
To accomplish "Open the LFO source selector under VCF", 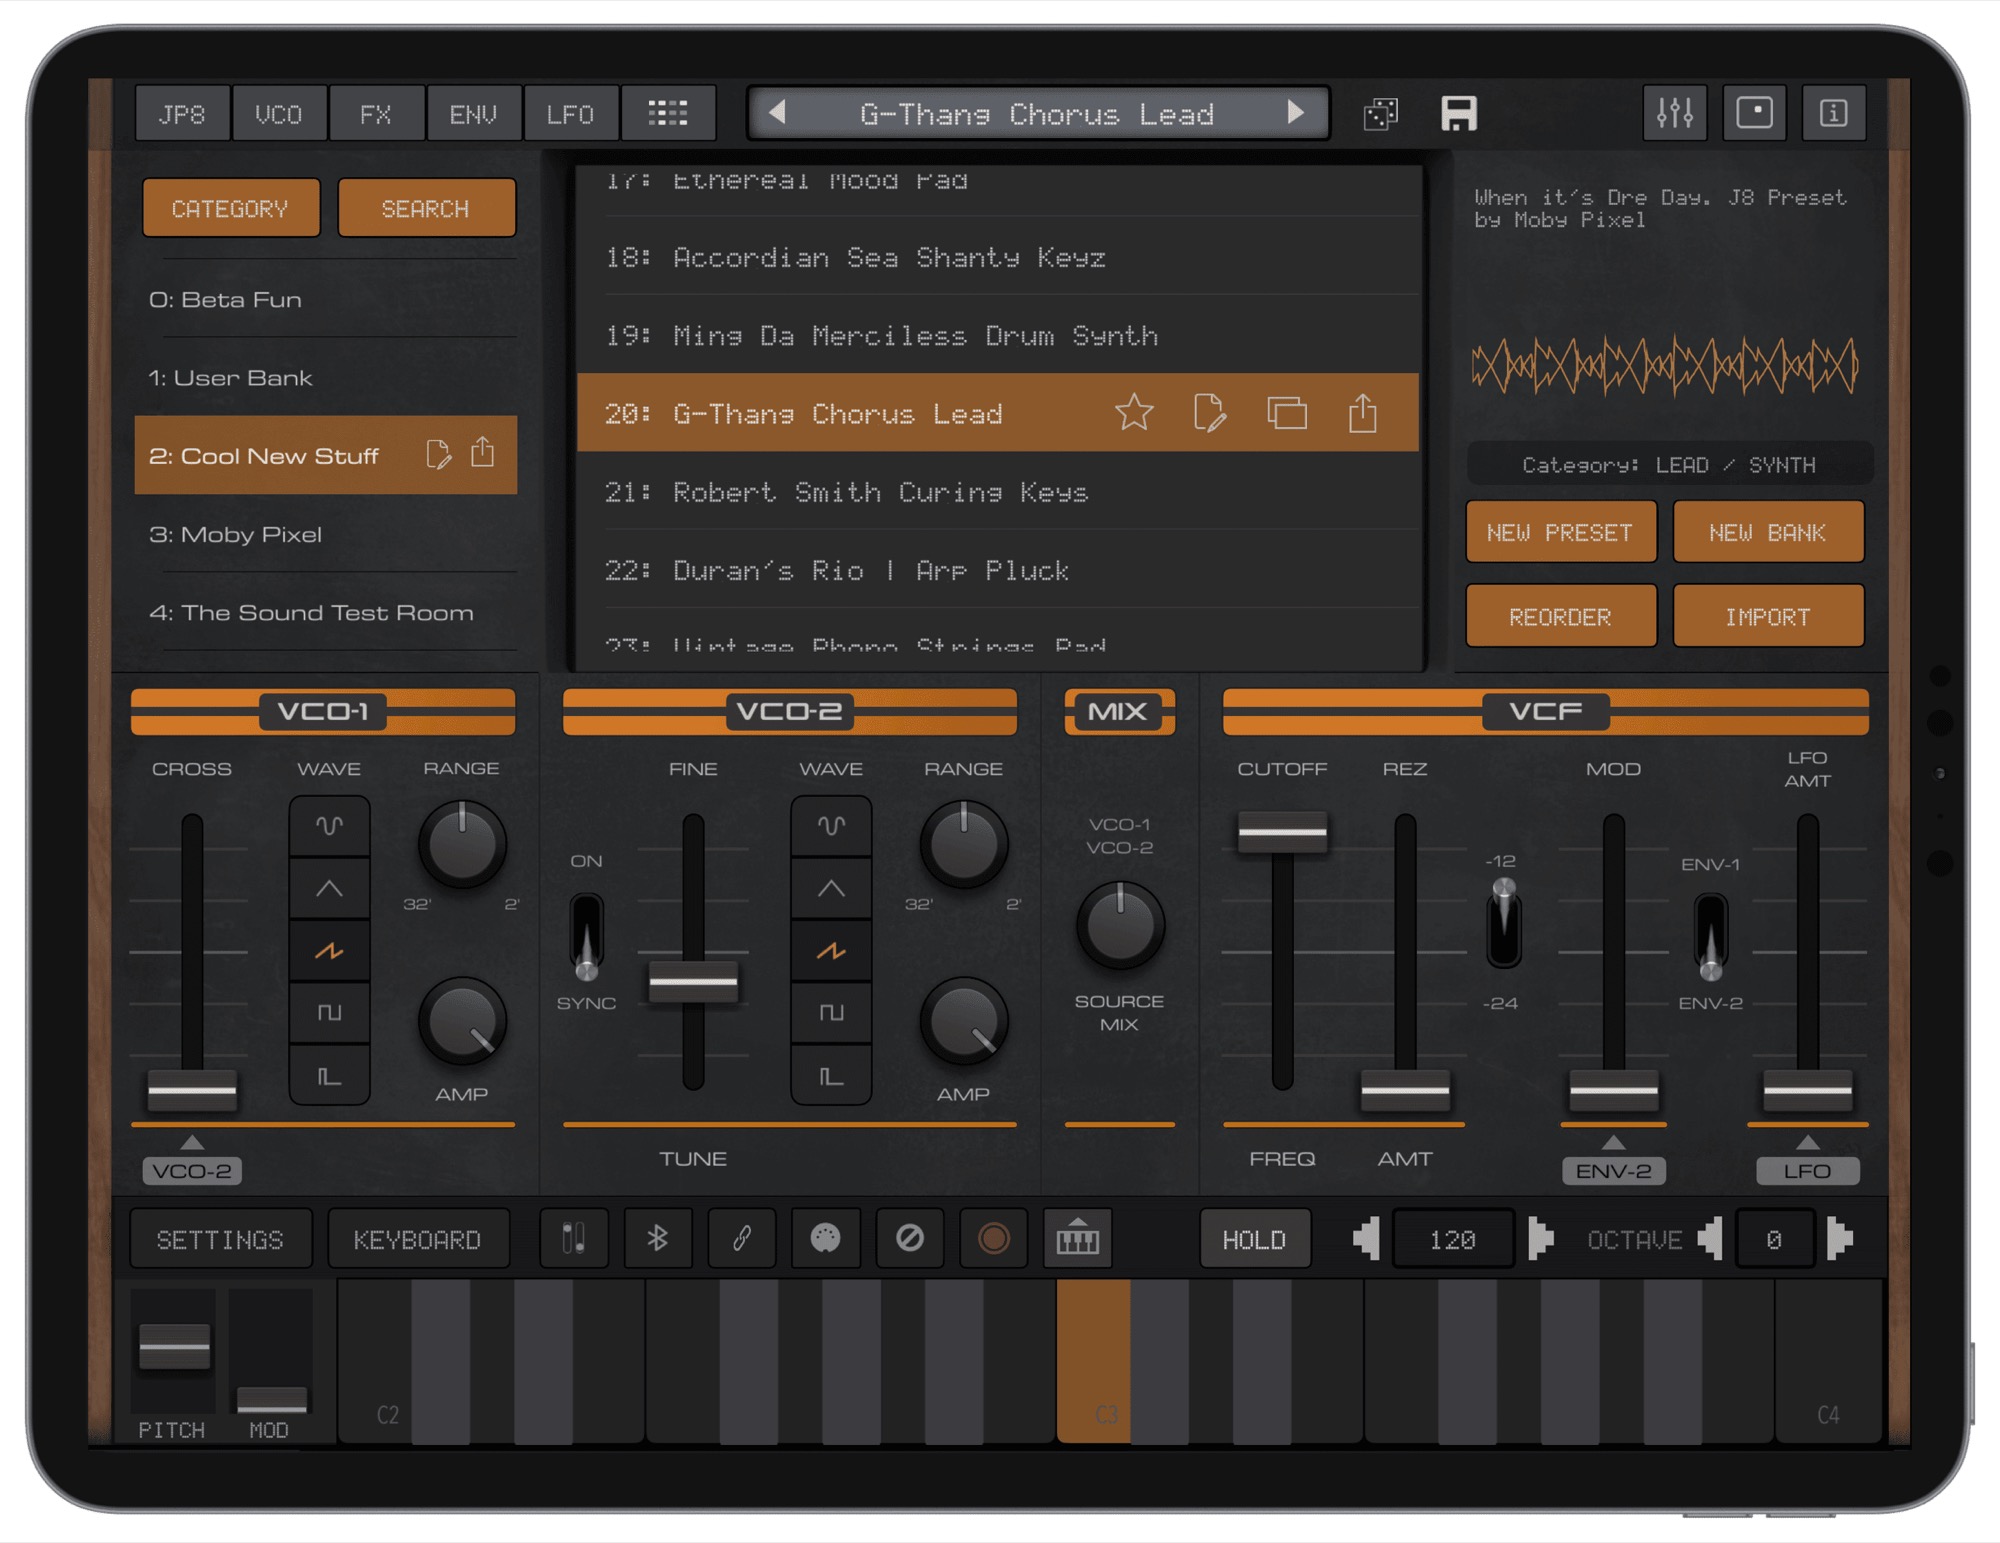I will tap(1808, 1170).
